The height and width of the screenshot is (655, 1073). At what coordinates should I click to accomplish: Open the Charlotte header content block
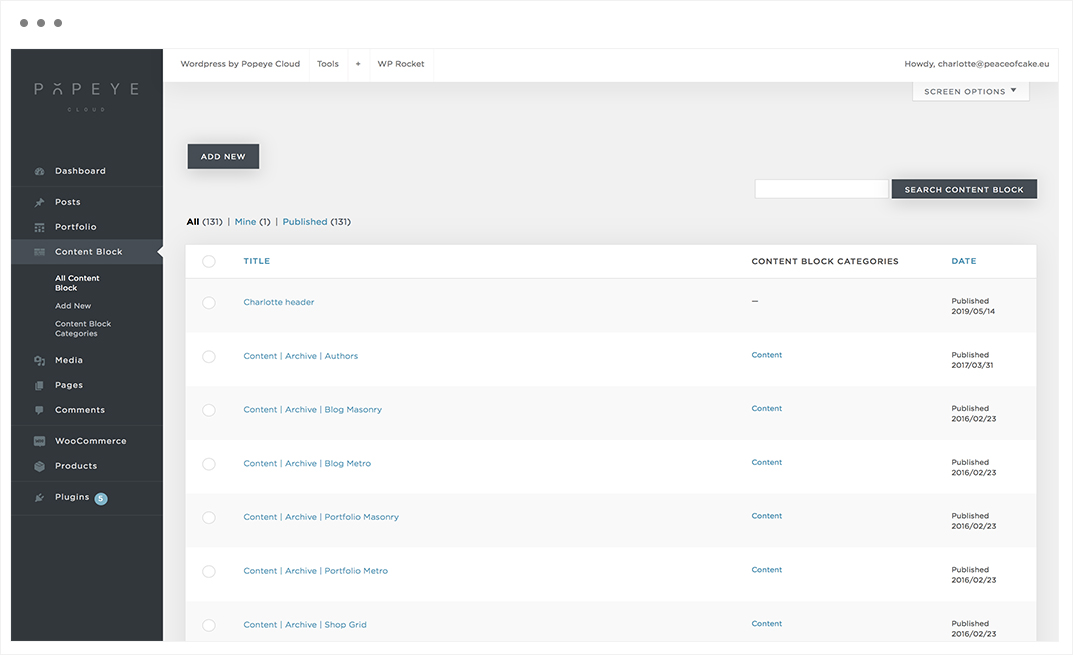pos(279,303)
